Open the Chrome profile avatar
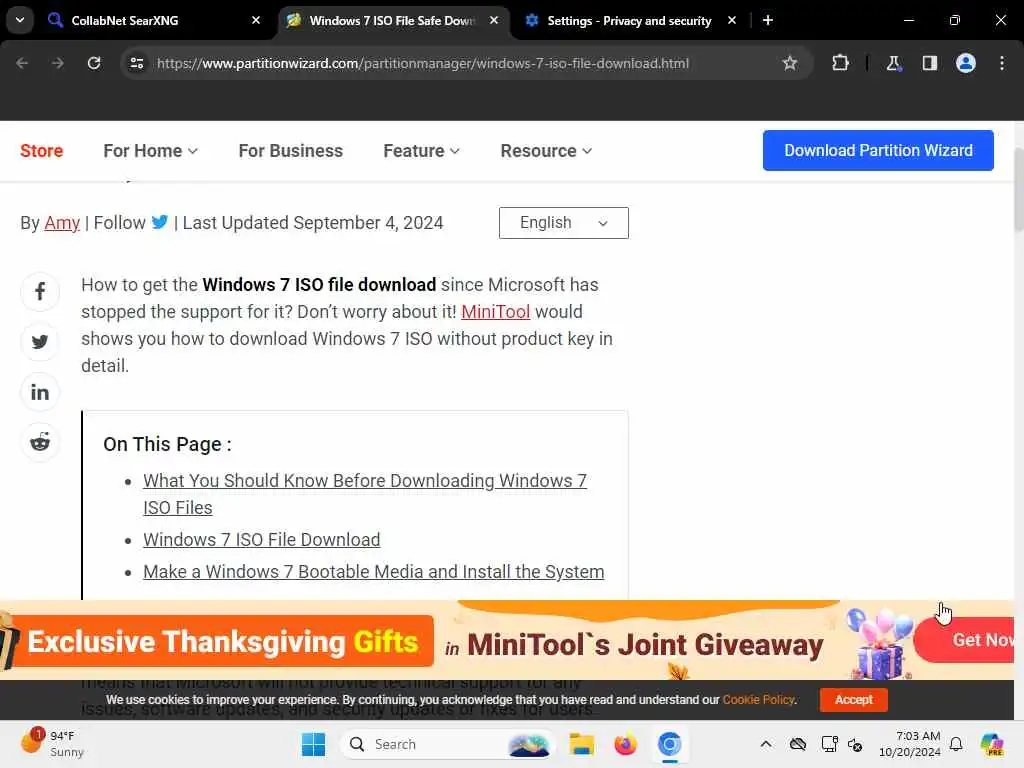Viewport: 1024px width, 768px height. click(965, 63)
